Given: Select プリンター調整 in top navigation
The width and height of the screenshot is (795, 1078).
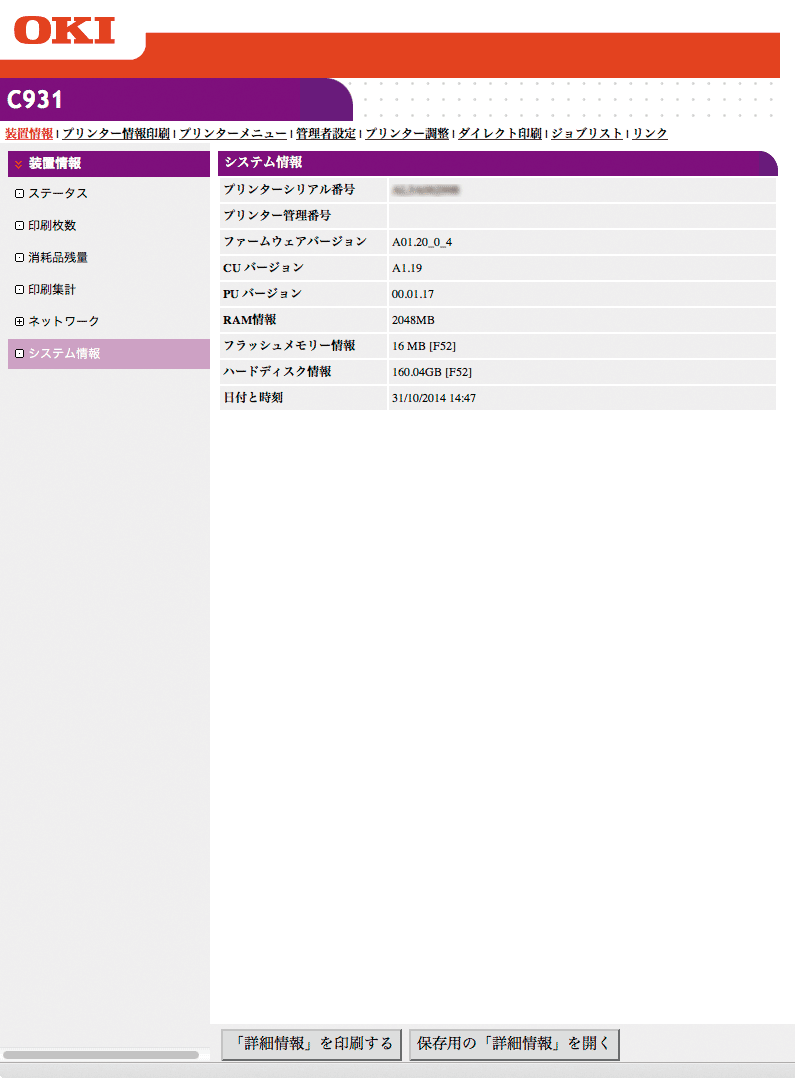Looking at the screenshot, I should pyautogui.click(x=407, y=133).
